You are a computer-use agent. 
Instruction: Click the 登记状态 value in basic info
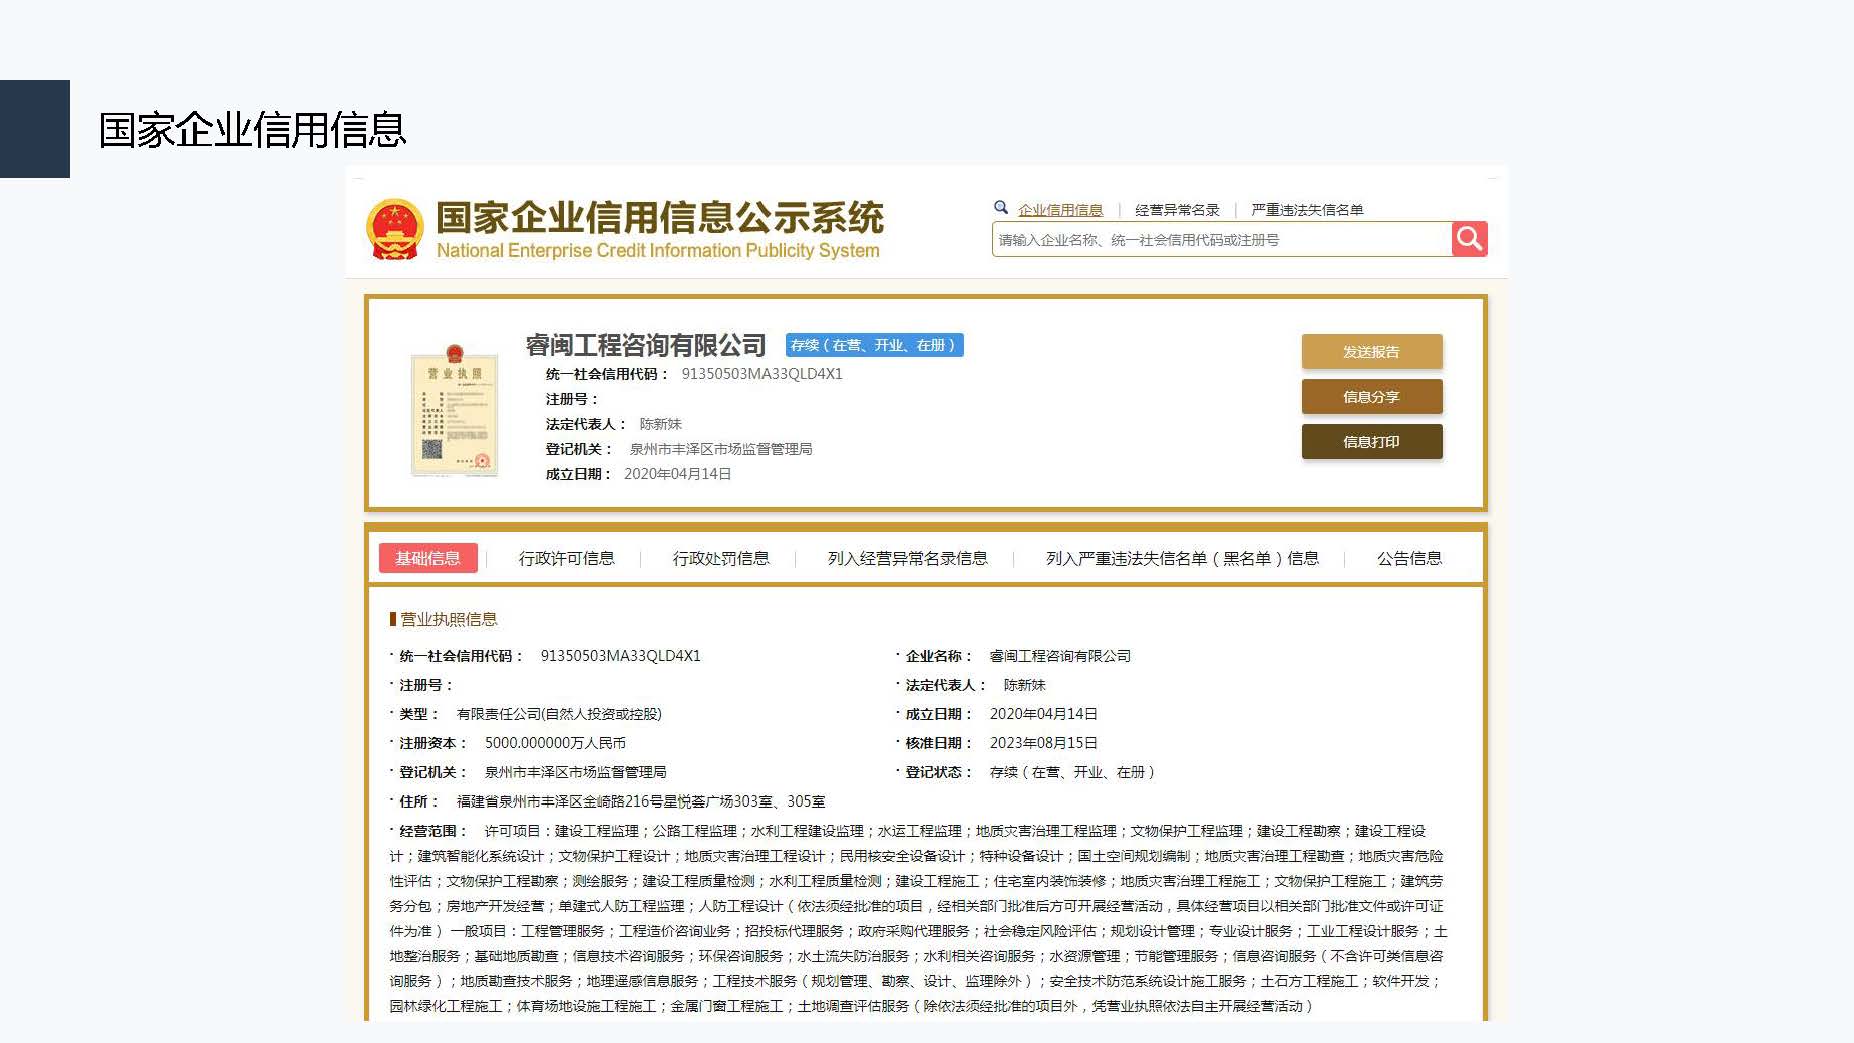pyautogui.click(x=1072, y=772)
